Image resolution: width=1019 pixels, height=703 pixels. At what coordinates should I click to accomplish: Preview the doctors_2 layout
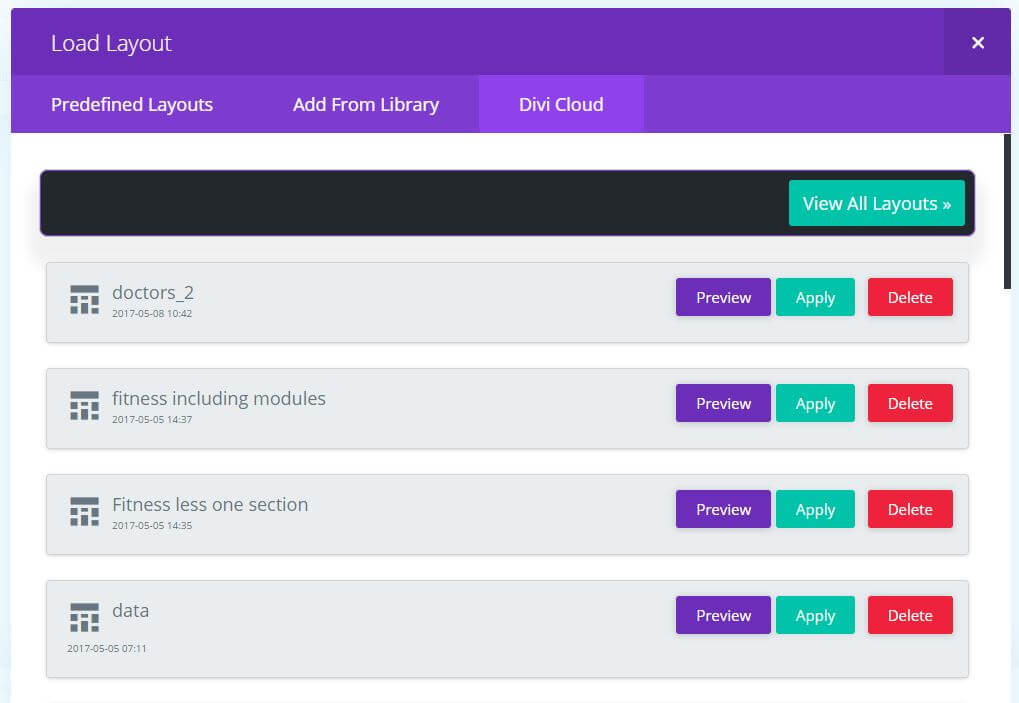723,297
